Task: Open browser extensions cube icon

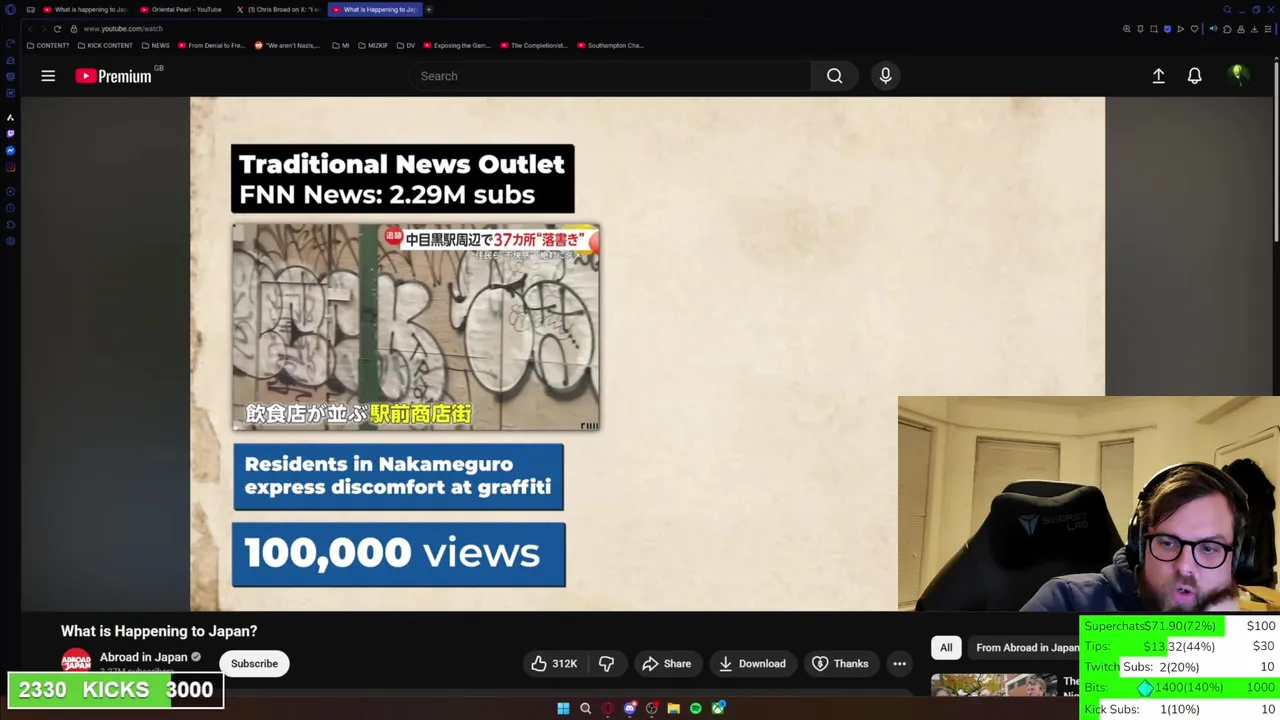Action: pyautogui.click(x=1227, y=29)
